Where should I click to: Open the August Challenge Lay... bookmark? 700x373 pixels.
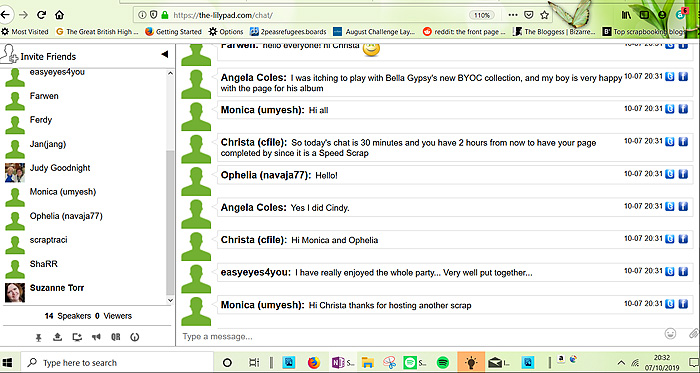375,32
